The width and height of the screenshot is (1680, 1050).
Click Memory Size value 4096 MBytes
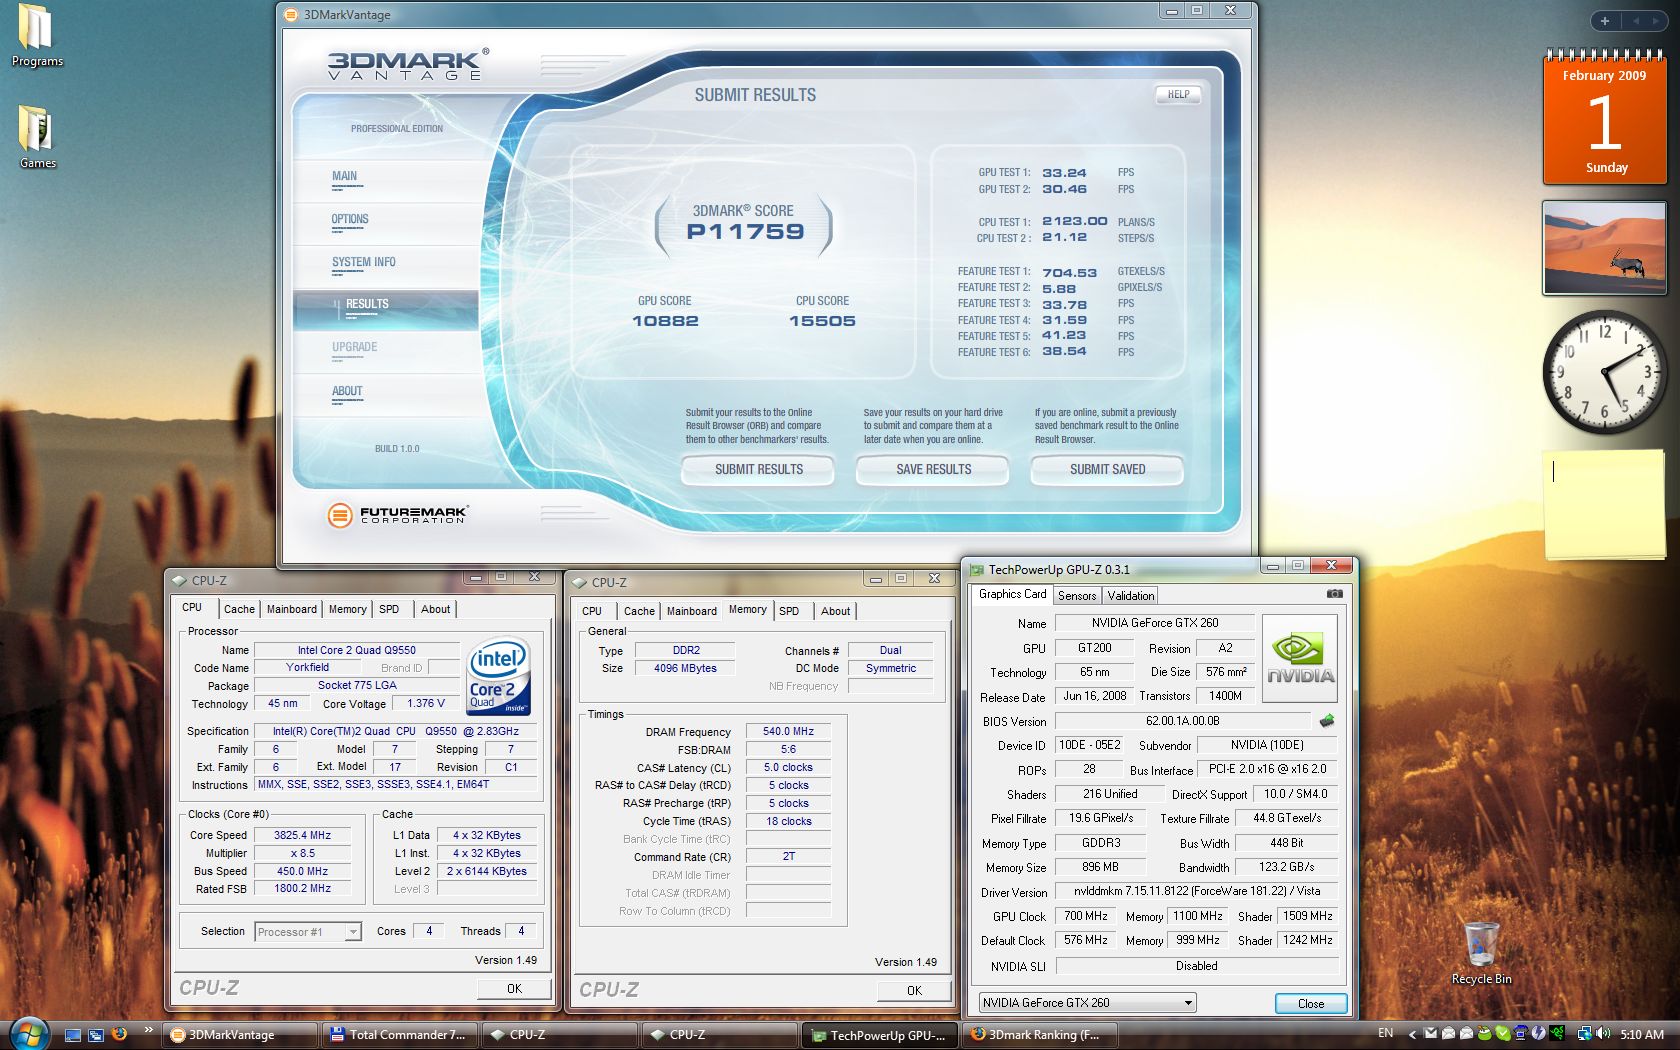(685, 668)
